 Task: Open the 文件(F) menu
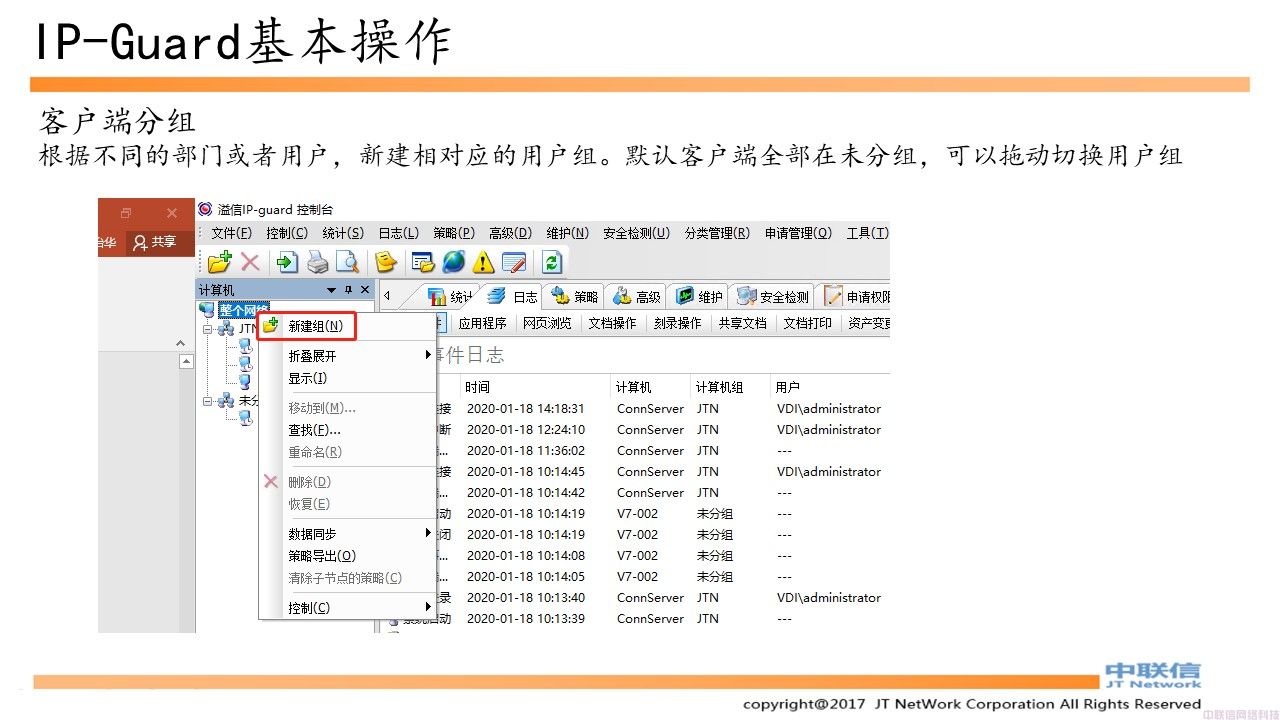pos(231,233)
